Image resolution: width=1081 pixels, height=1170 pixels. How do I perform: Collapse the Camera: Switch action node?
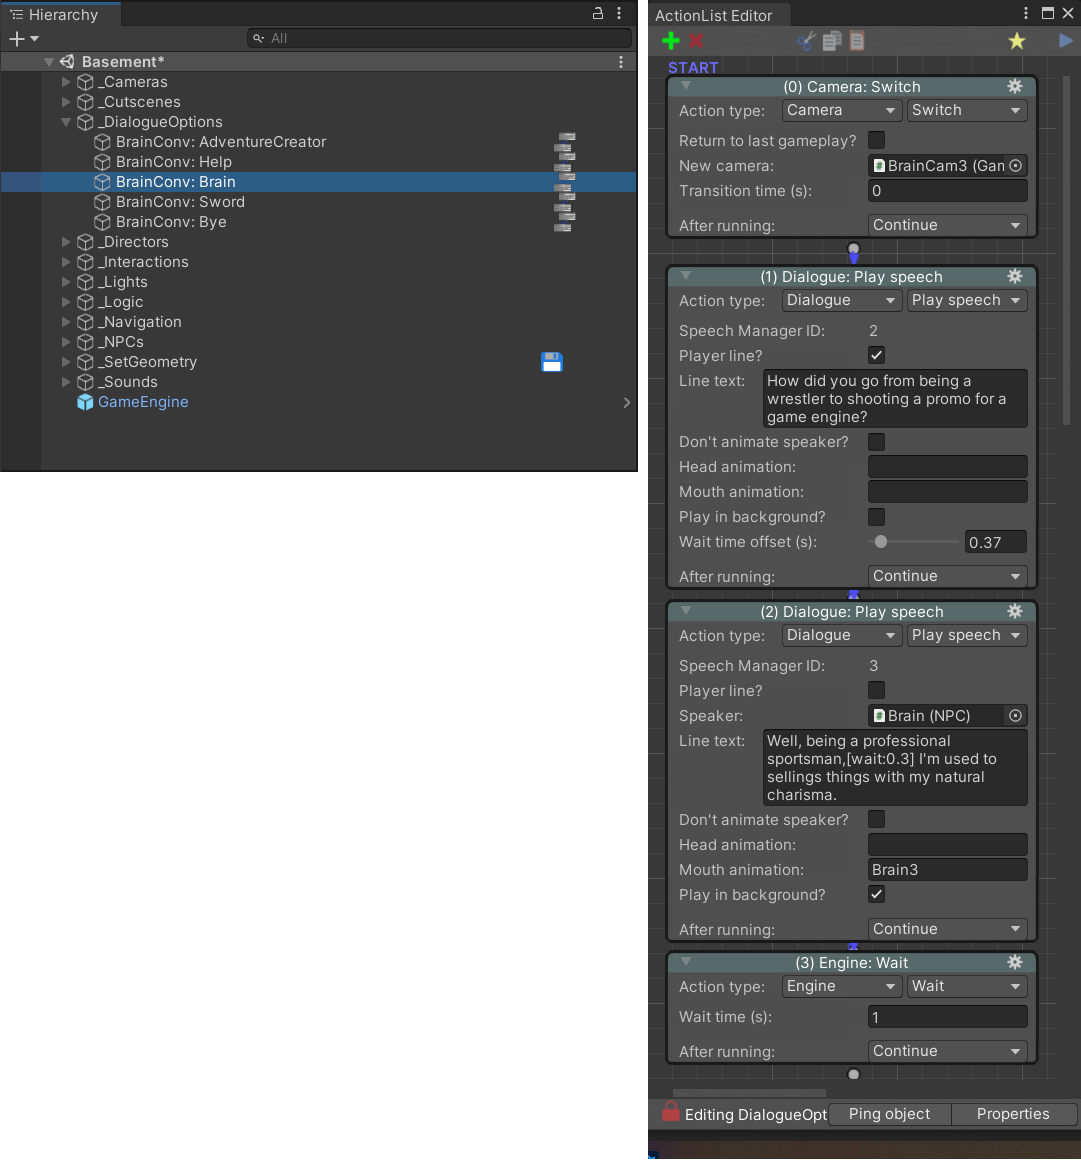pyautogui.click(x=686, y=86)
